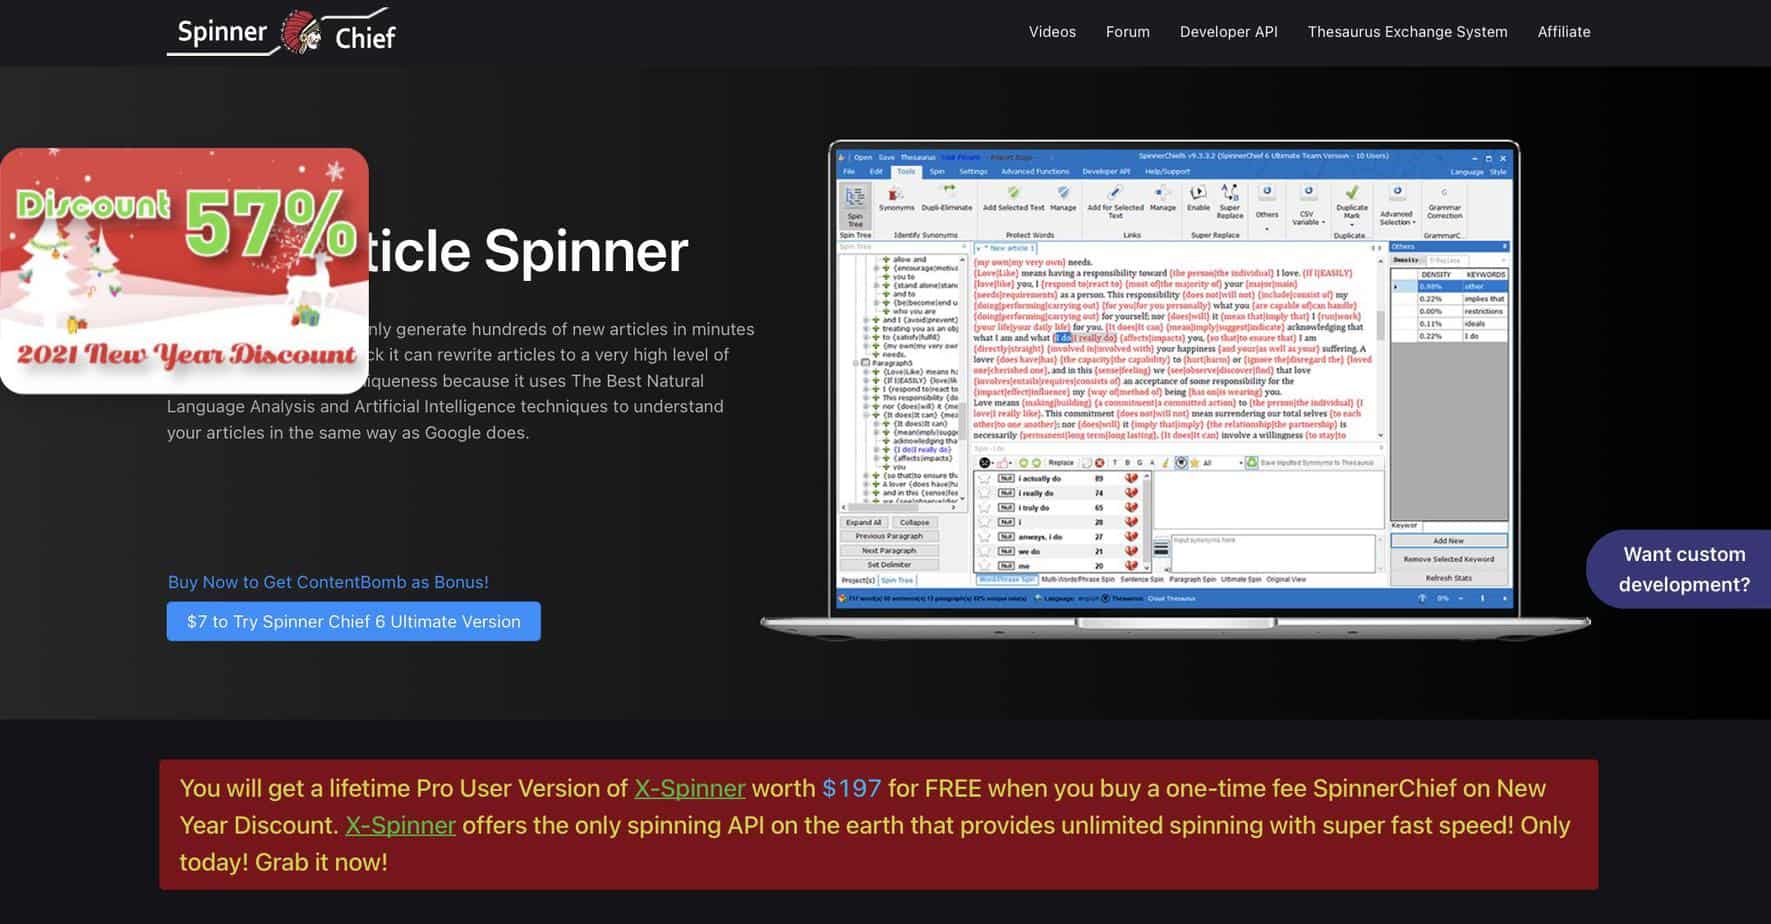Switch to the Paragraph Spin tab

1192,579
